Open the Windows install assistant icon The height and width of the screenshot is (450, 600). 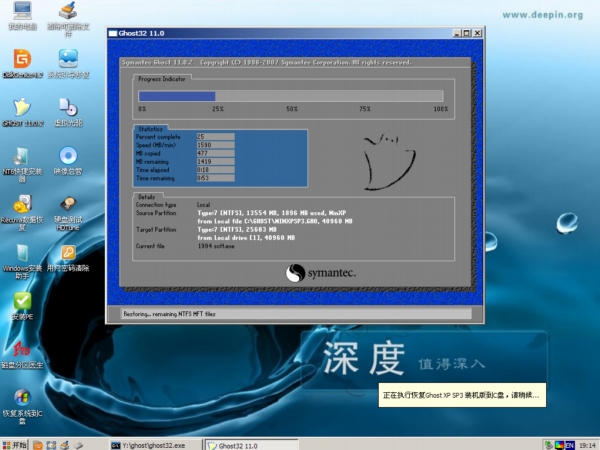pyautogui.click(x=22, y=262)
